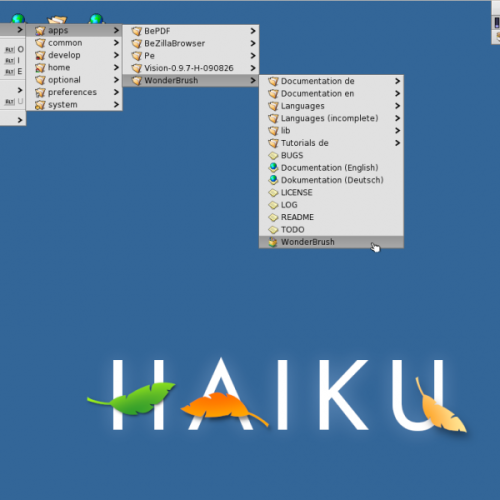Expand the preferences submenu arrow
The height and width of the screenshot is (500, 500).
116,92
